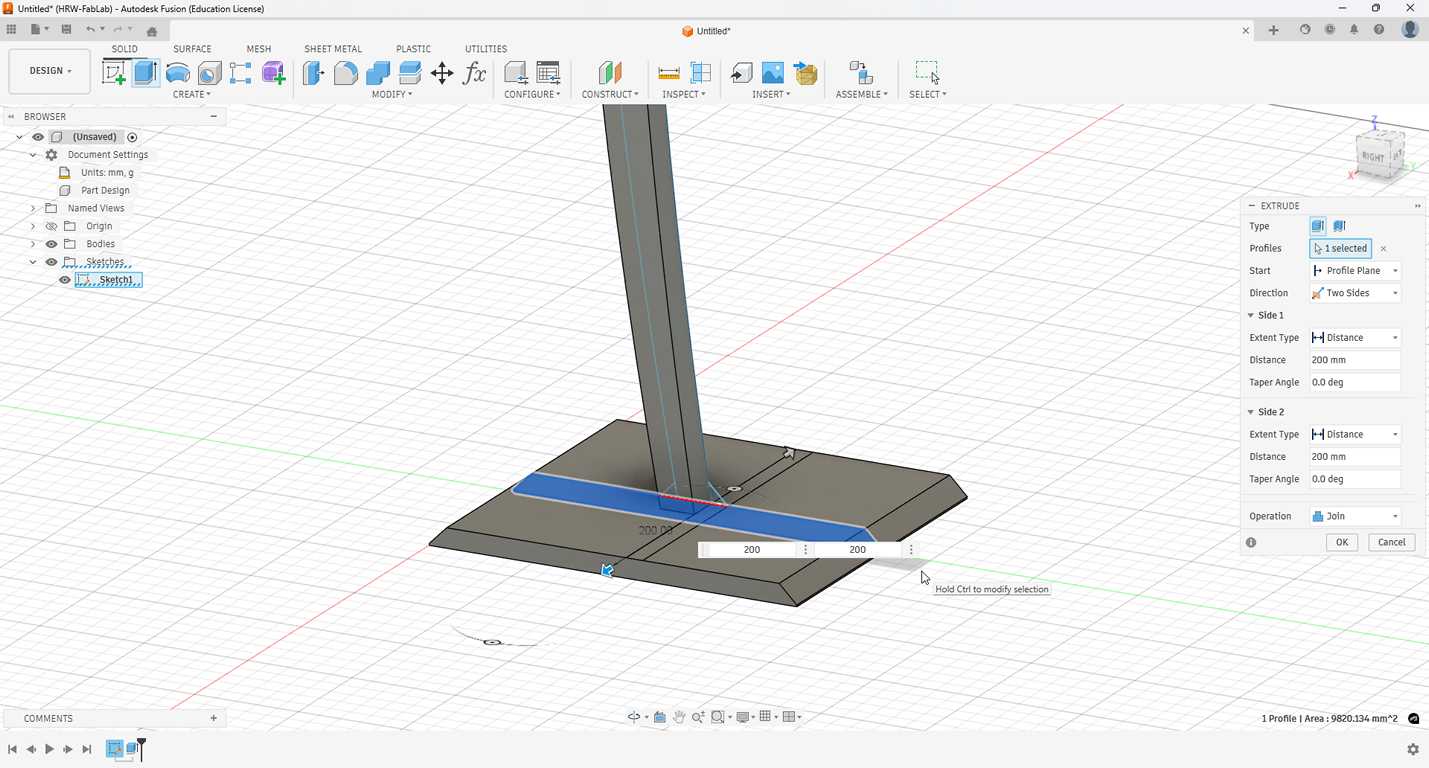The image size is (1429, 768).
Task: Switch to the Utilities tab
Action: click(486, 49)
